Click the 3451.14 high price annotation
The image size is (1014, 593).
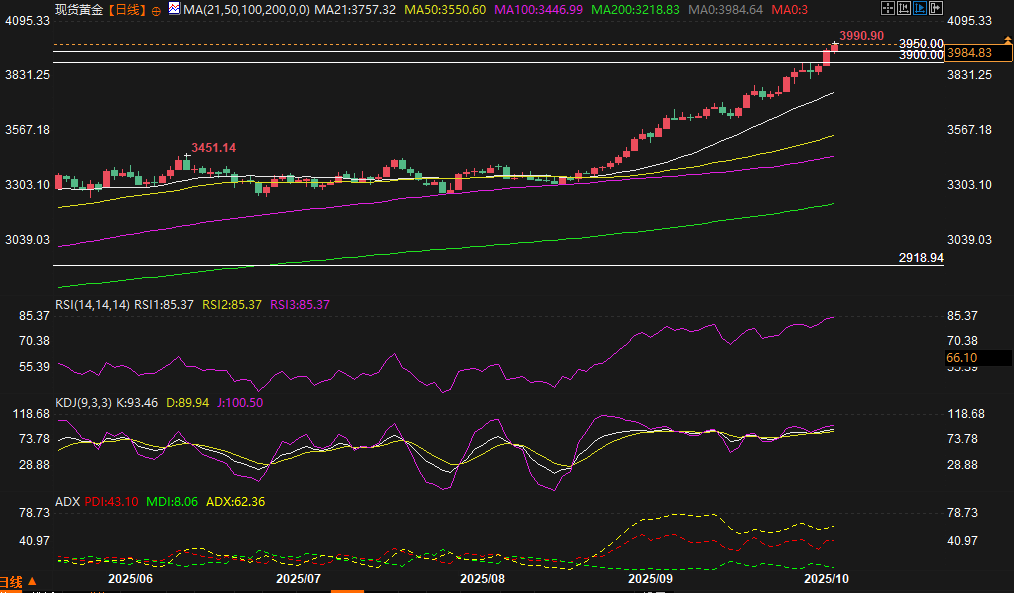point(214,148)
